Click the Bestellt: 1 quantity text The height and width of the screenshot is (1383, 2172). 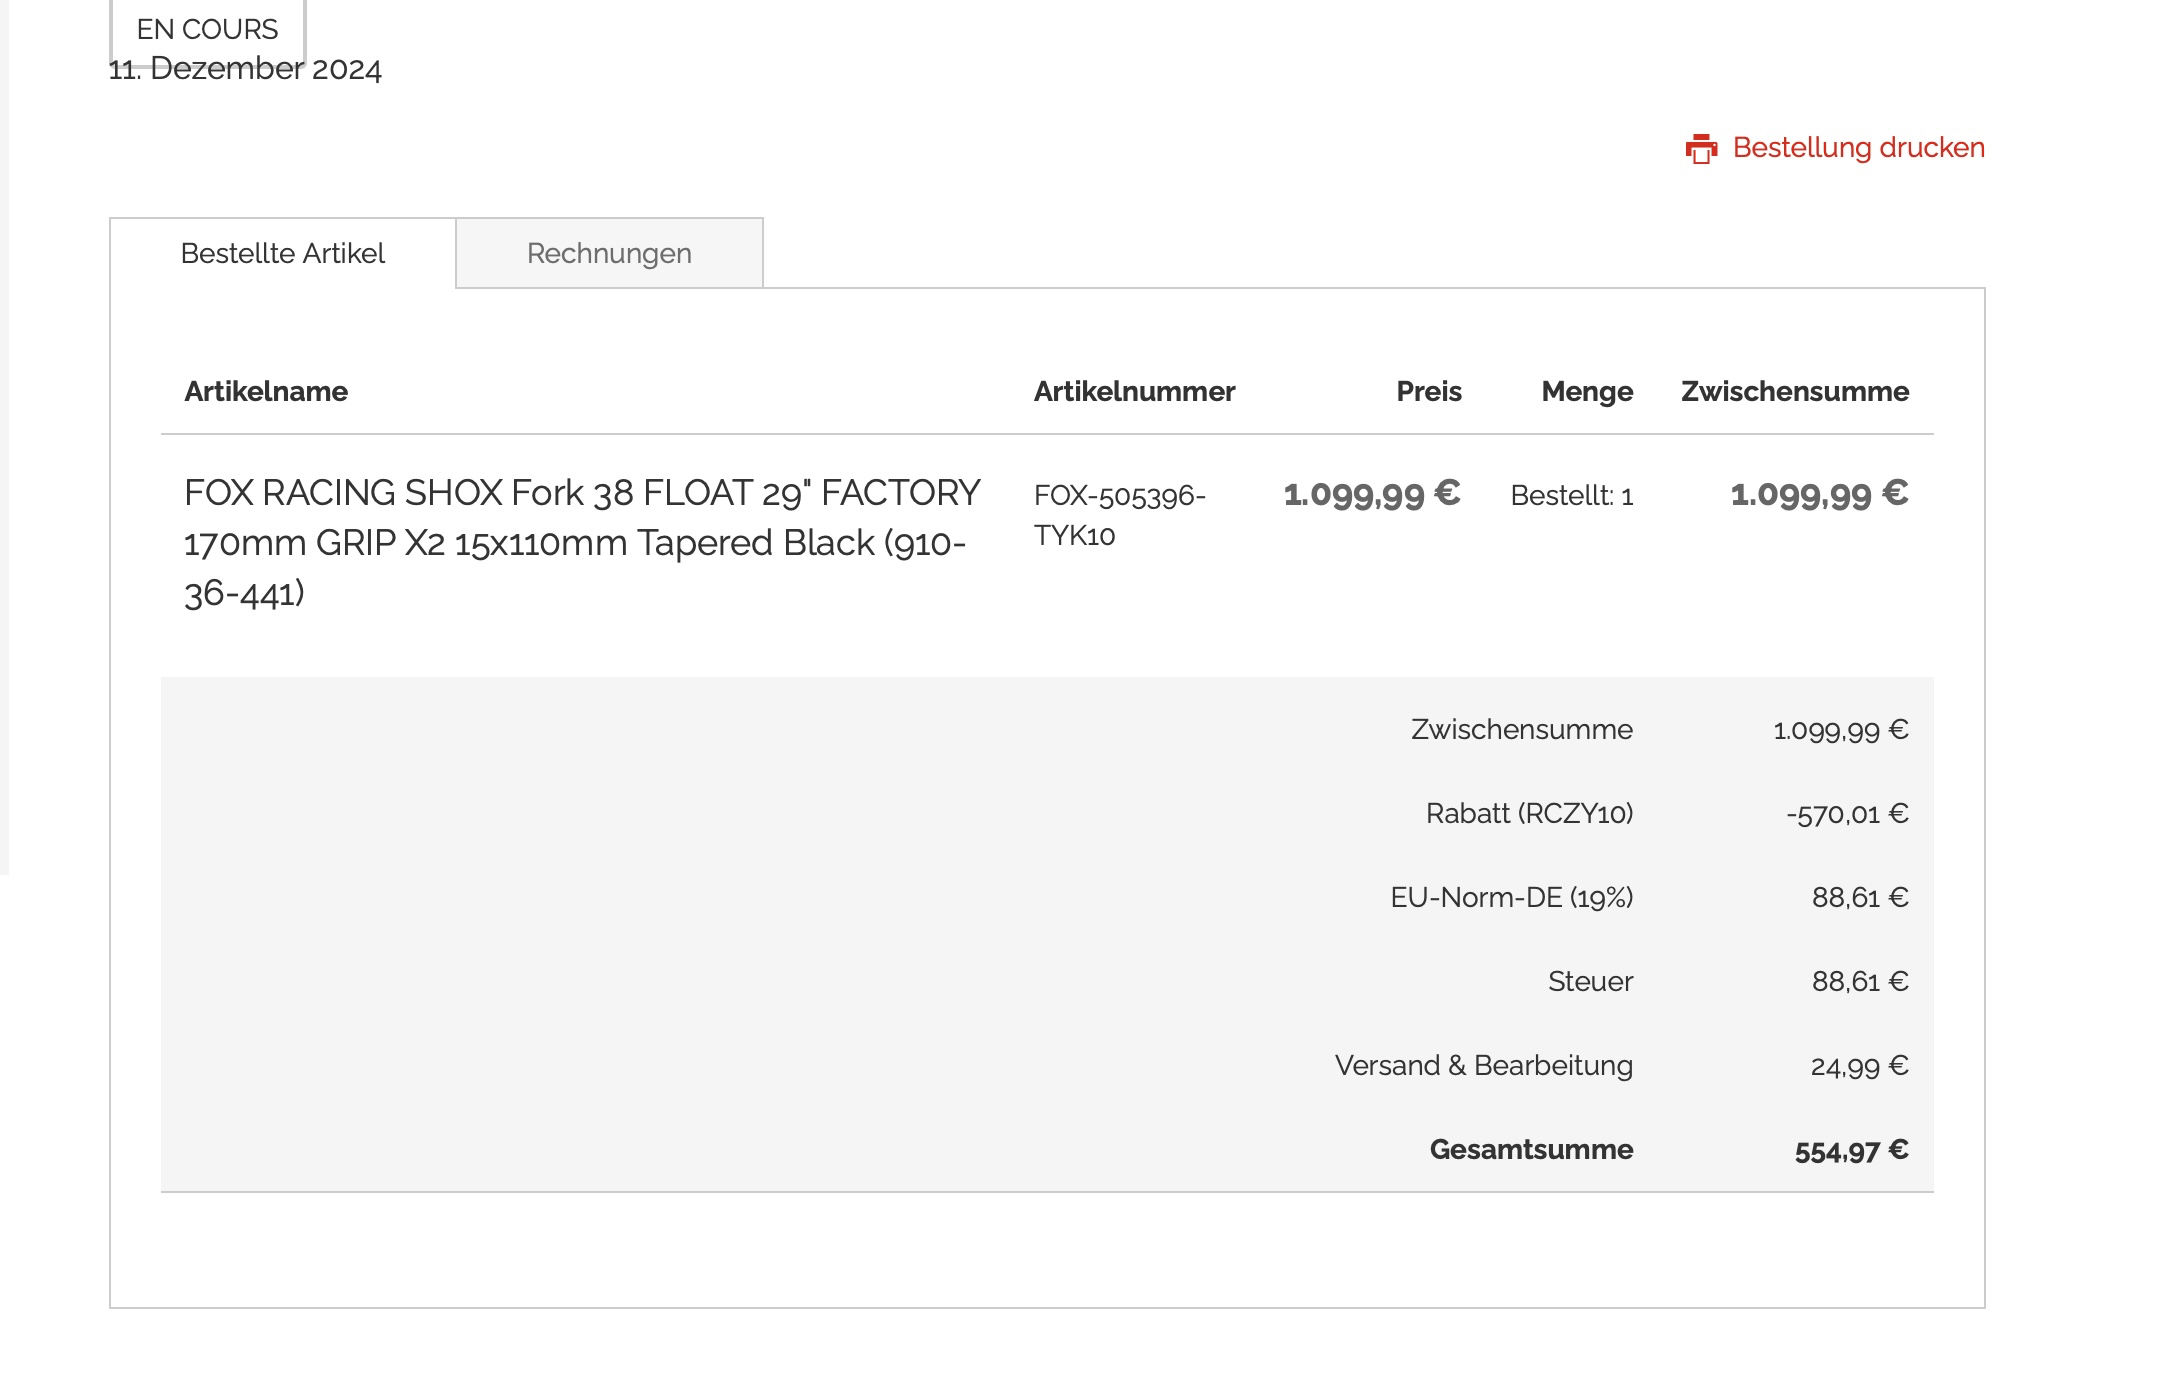click(1571, 496)
